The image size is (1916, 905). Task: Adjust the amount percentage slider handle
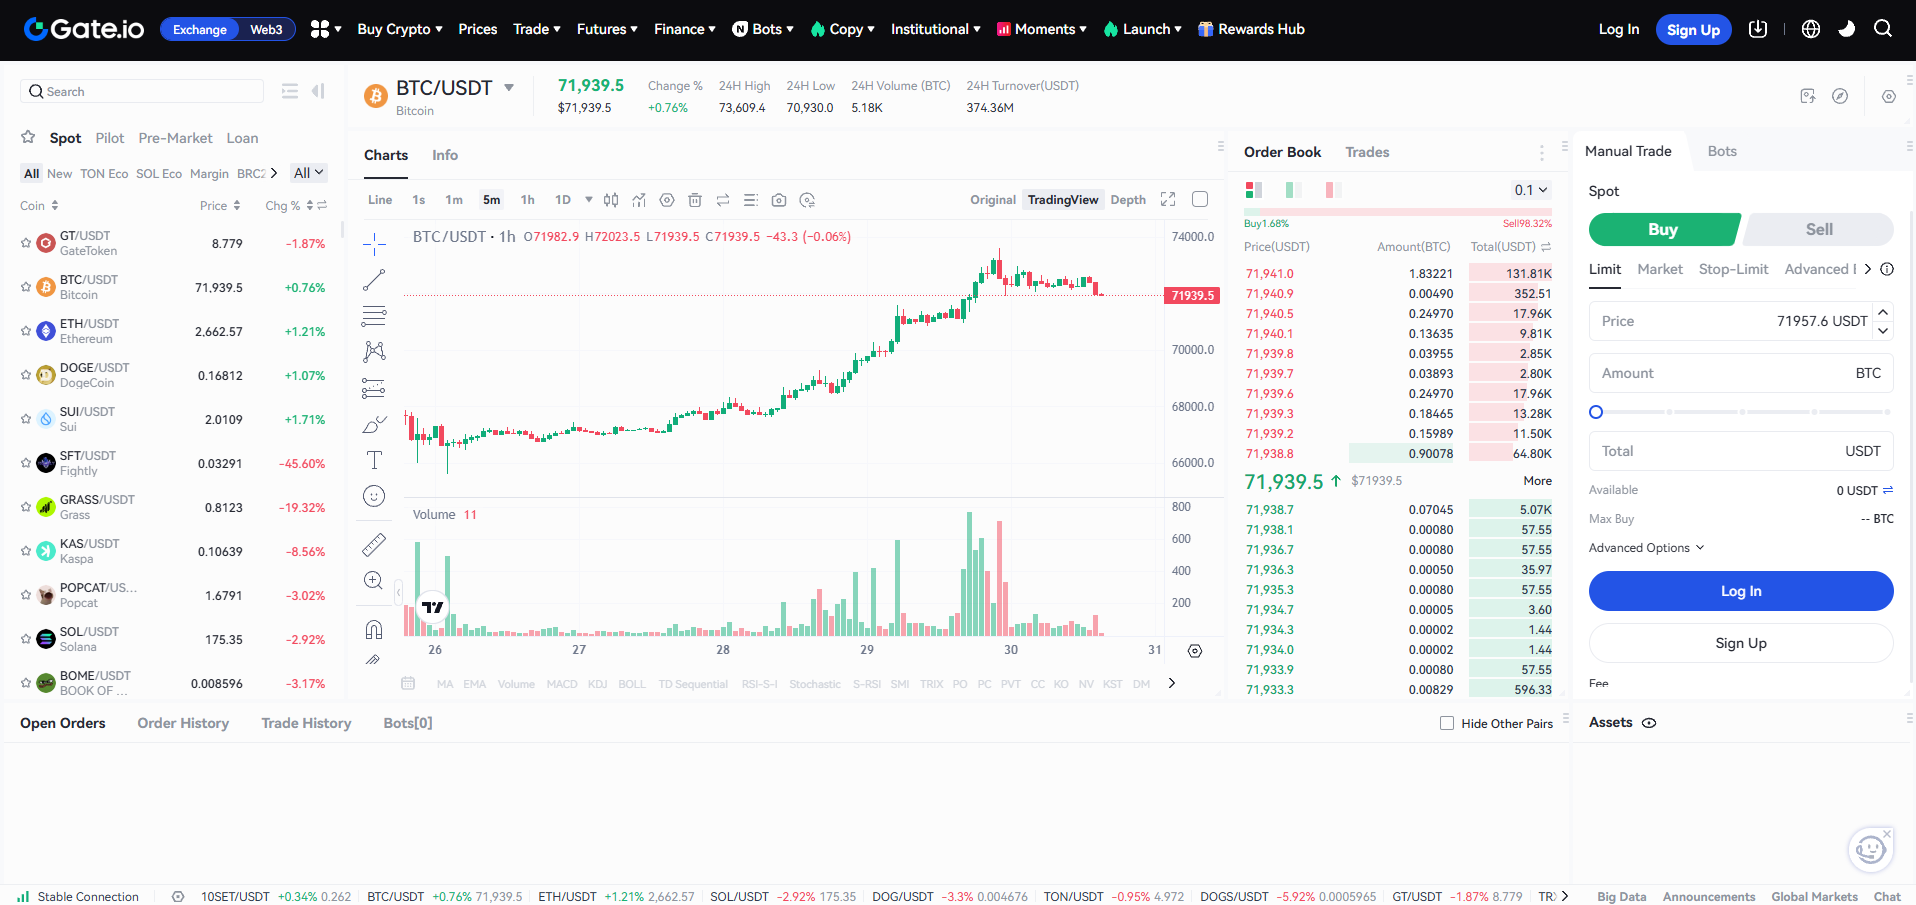[x=1596, y=412]
